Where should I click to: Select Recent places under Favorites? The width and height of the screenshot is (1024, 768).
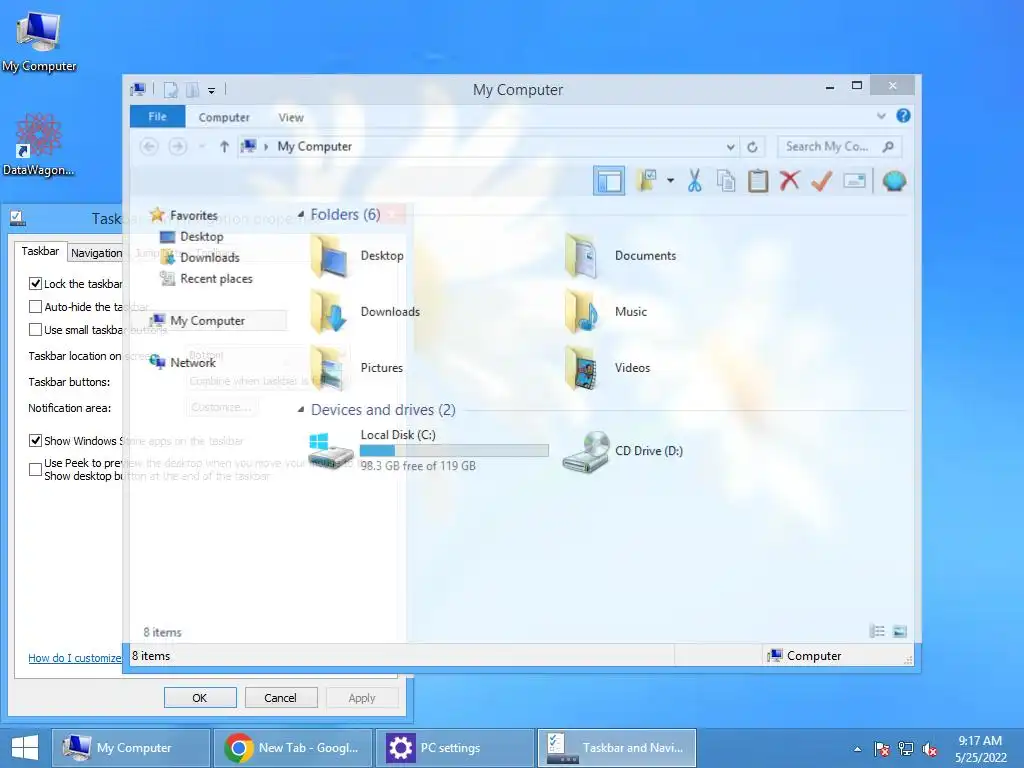click(206, 279)
